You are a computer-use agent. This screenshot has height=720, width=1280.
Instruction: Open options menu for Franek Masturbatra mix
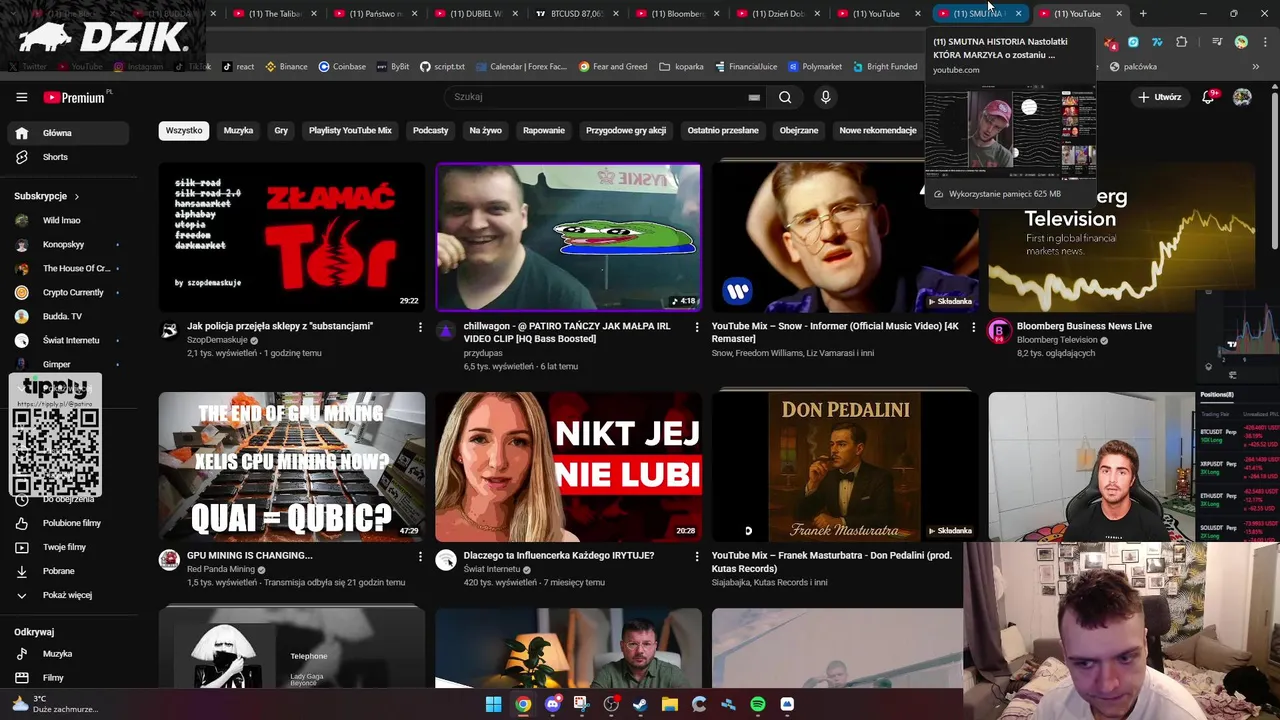coord(973,556)
